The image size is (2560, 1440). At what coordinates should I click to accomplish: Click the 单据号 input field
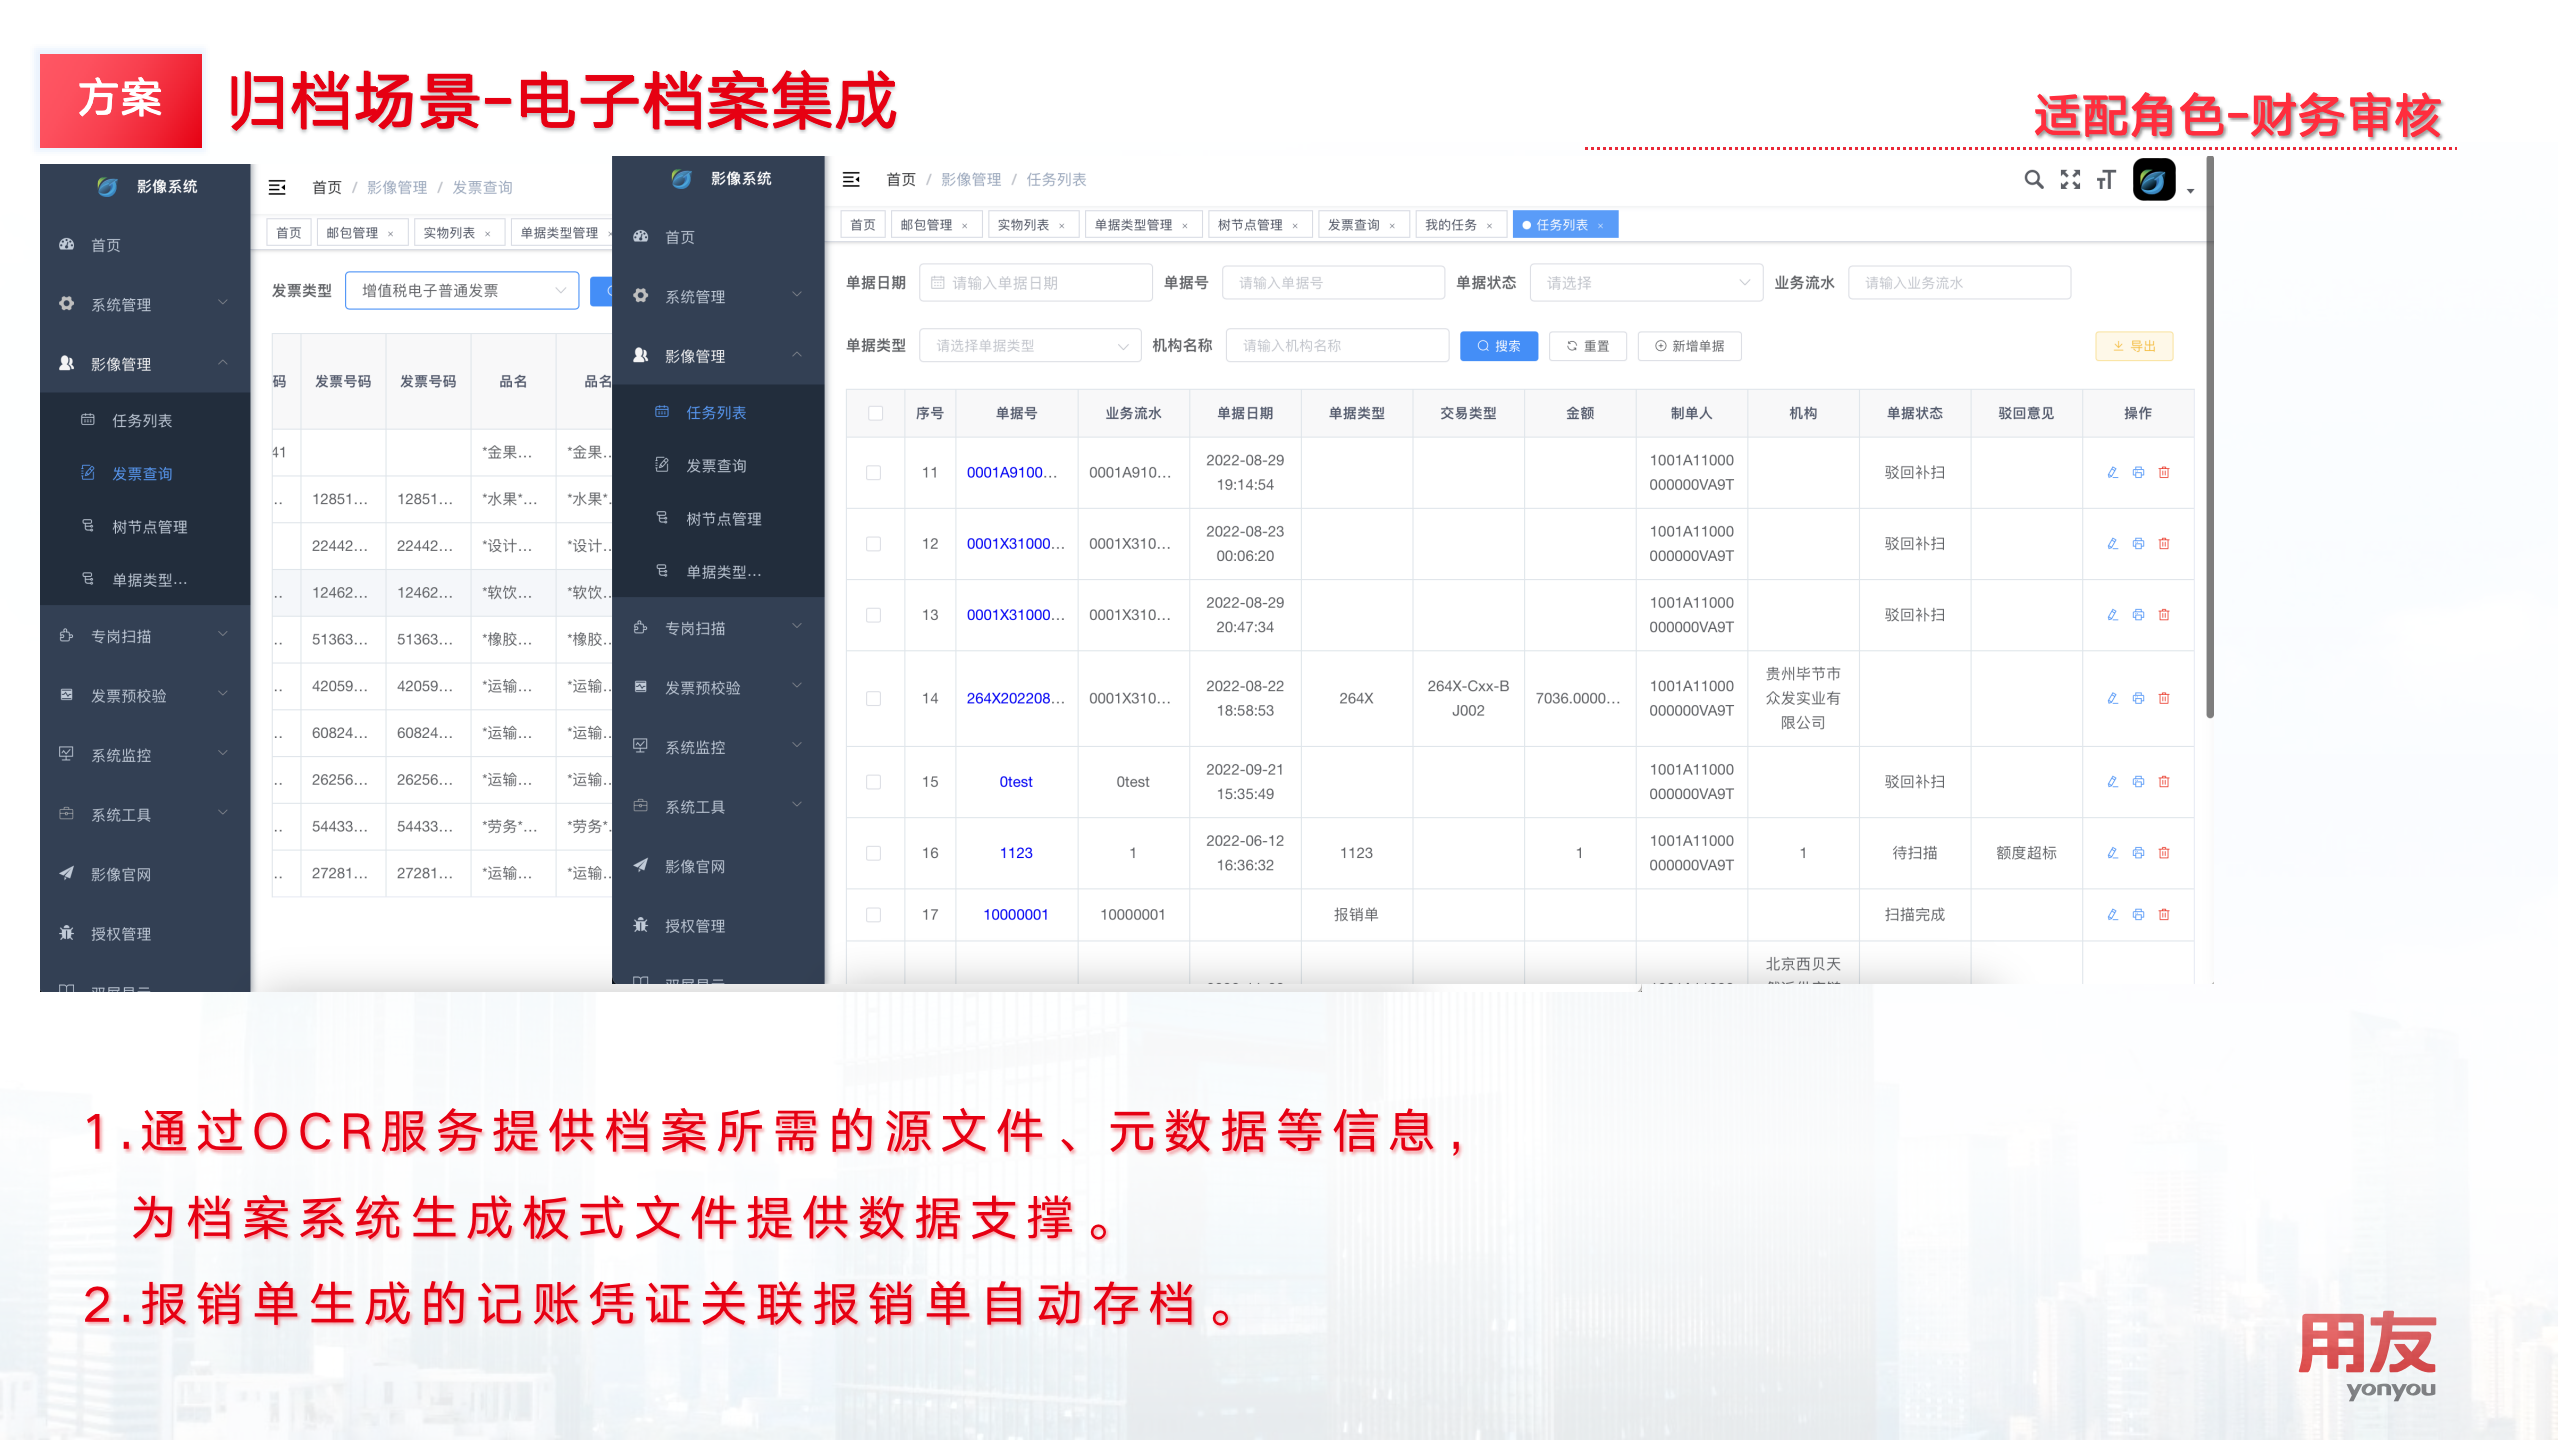1332,283
